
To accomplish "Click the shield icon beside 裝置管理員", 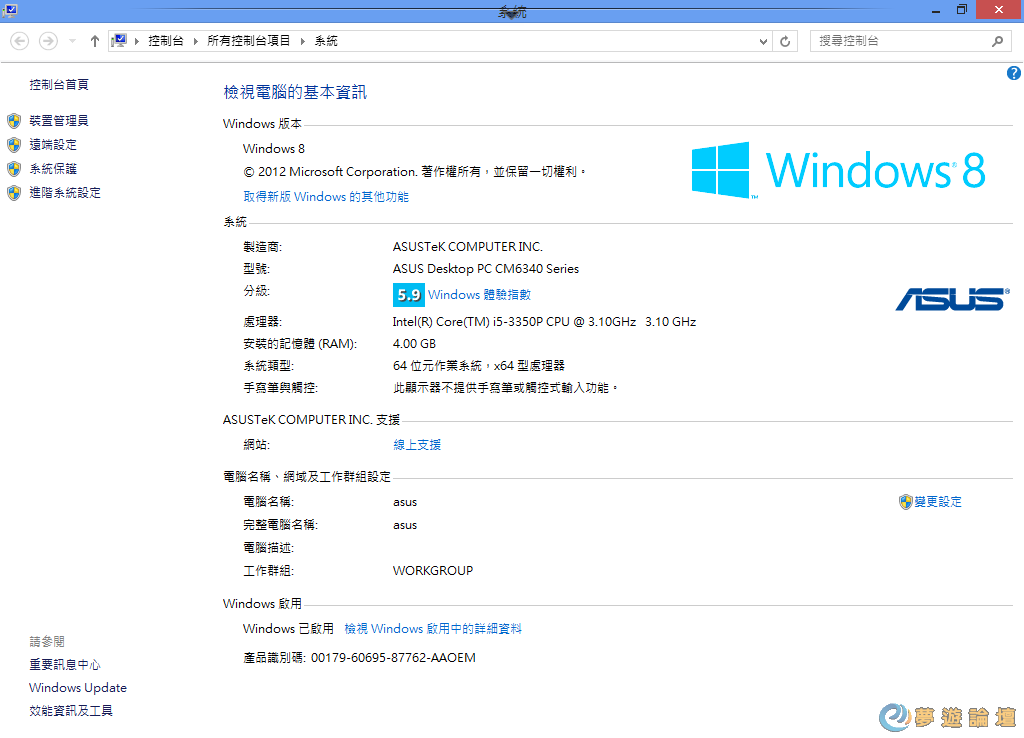I will click(14, 121).
